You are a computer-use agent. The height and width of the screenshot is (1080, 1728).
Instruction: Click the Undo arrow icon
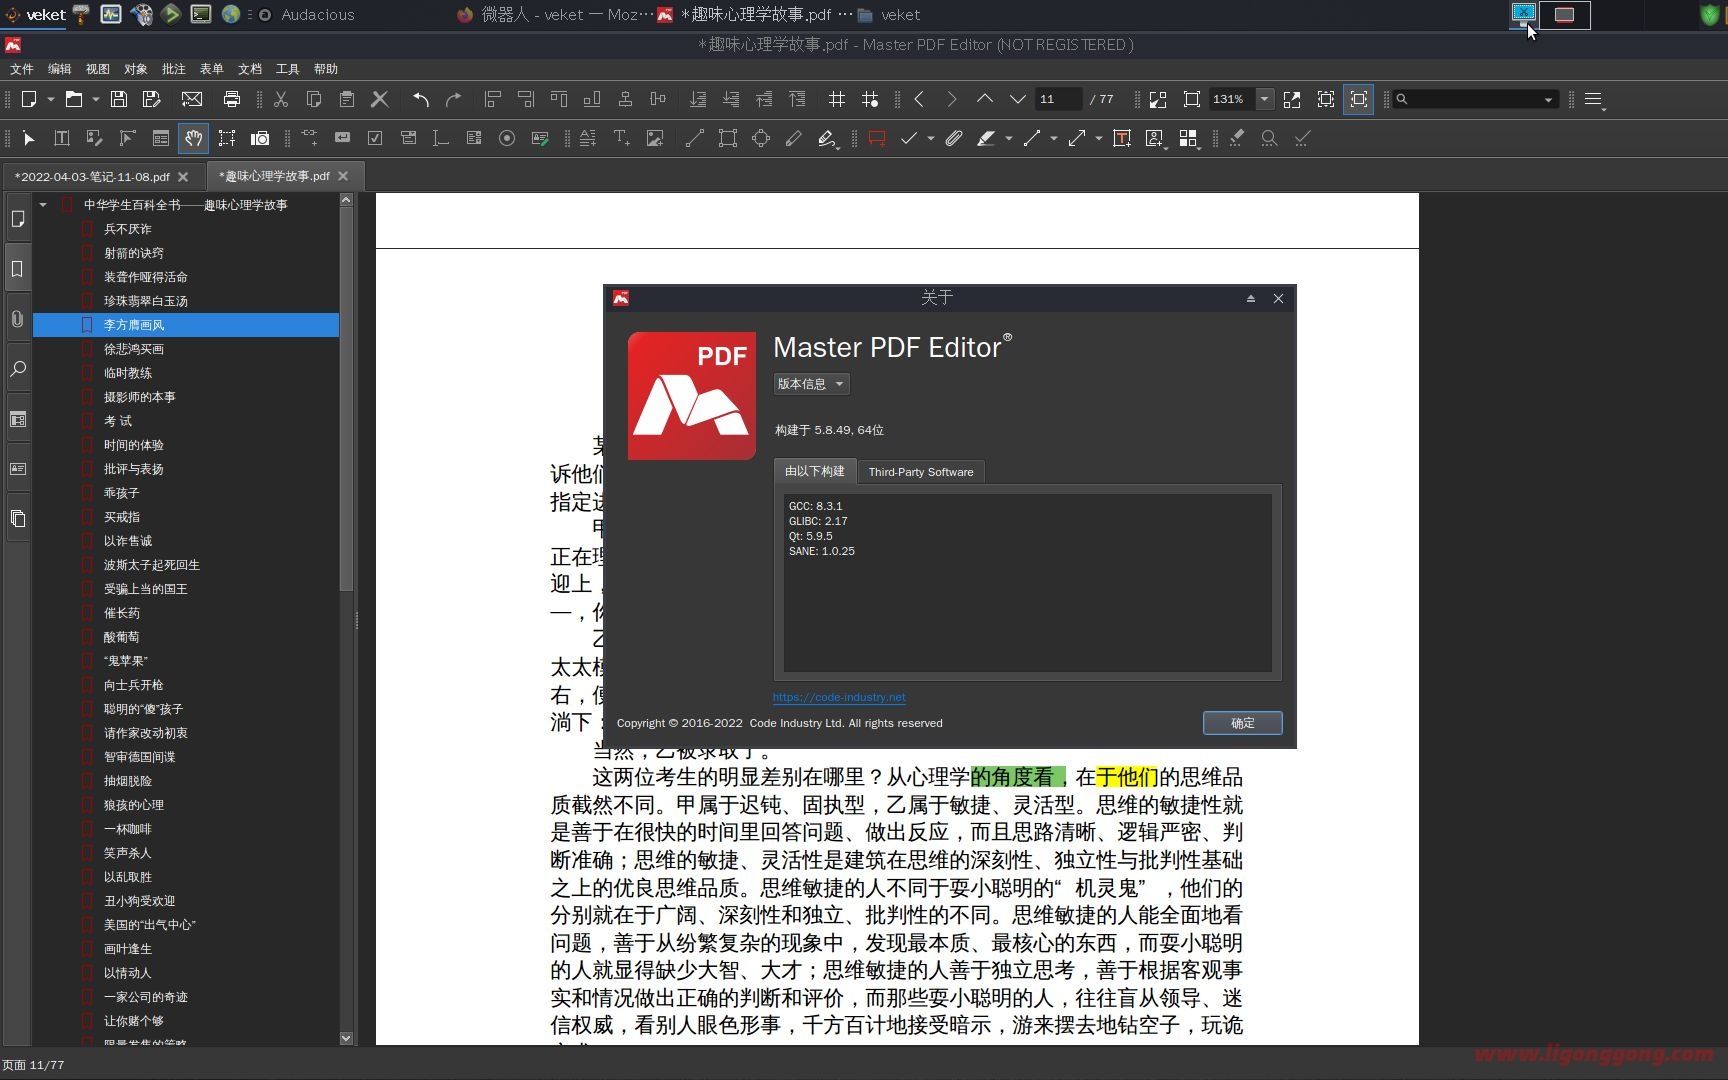click(421, 99)
